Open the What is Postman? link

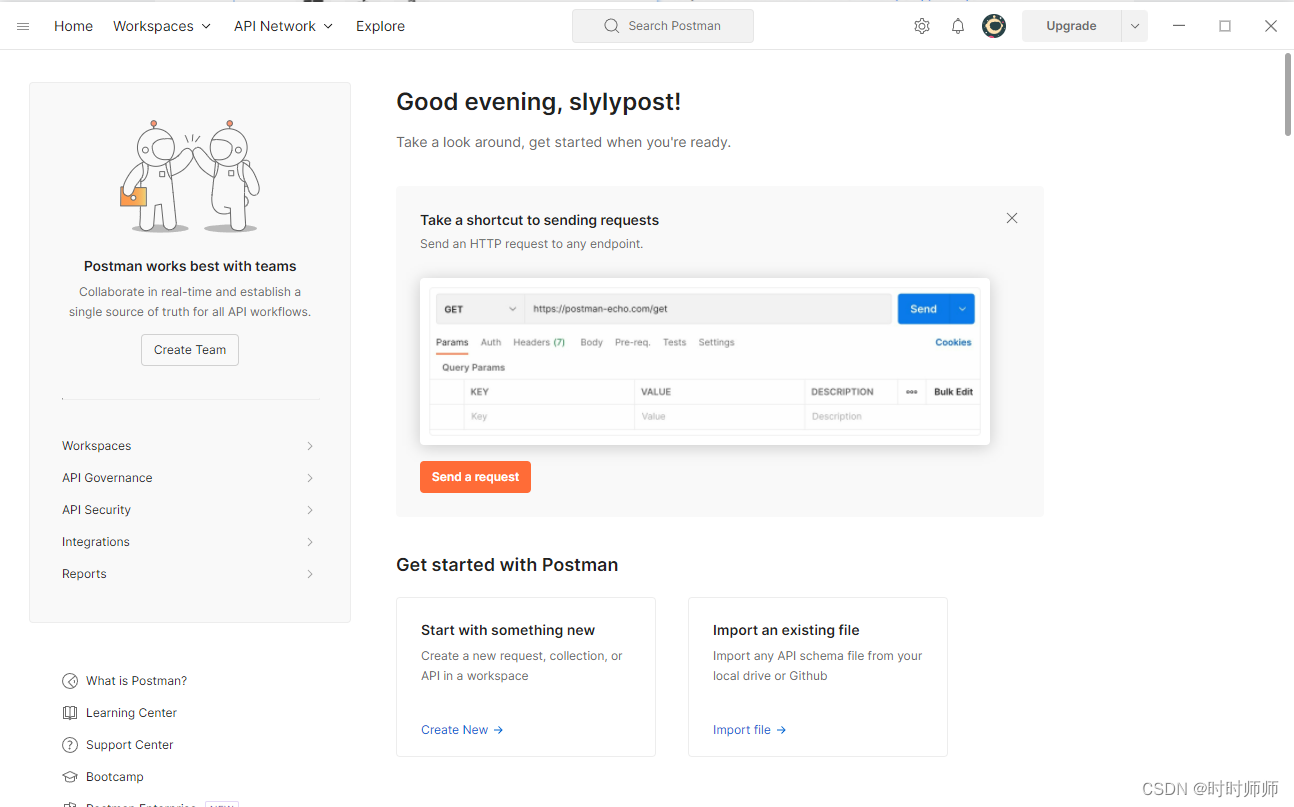(136, 681)
